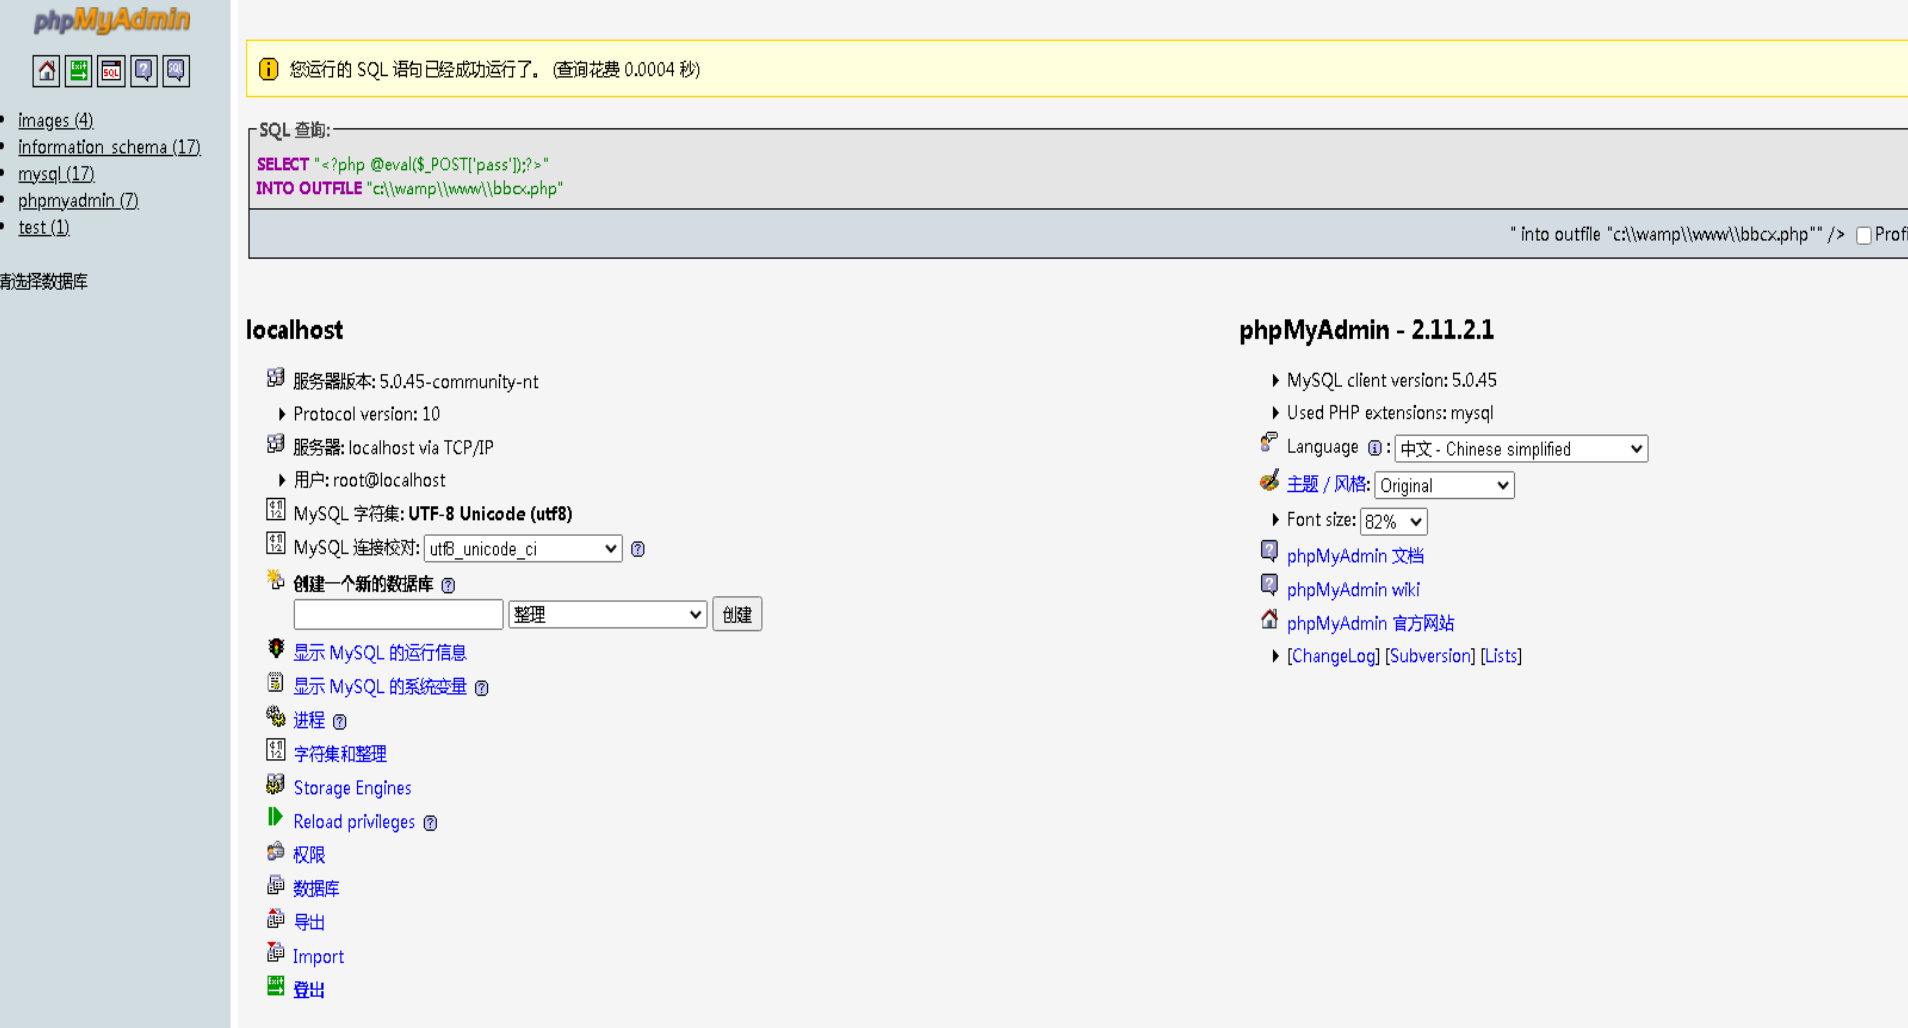Open the MySQL connection collation dropdown
The width and height of the screenshot is (1908, 1028).
coord(523,549)
